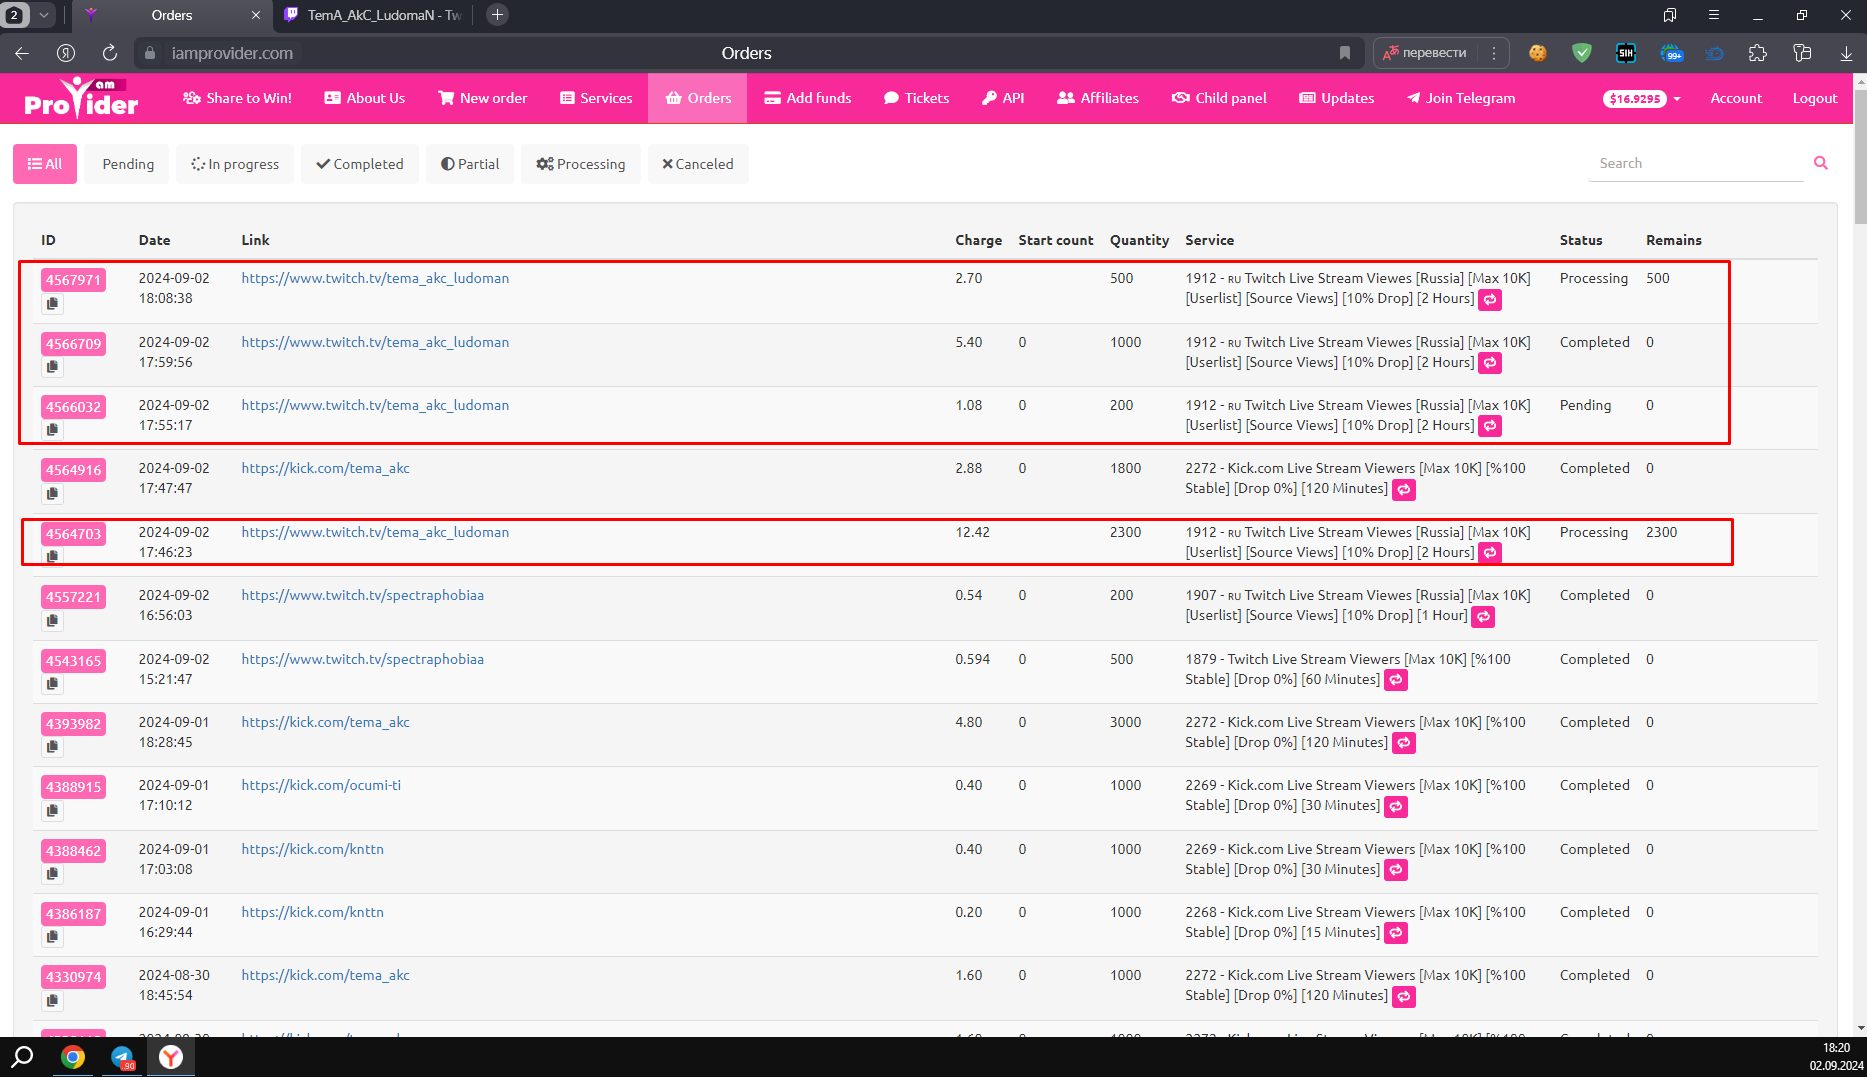Launch Chrome from the taskbar
Screen dimensions: 1867x1077
(73, 1057)
